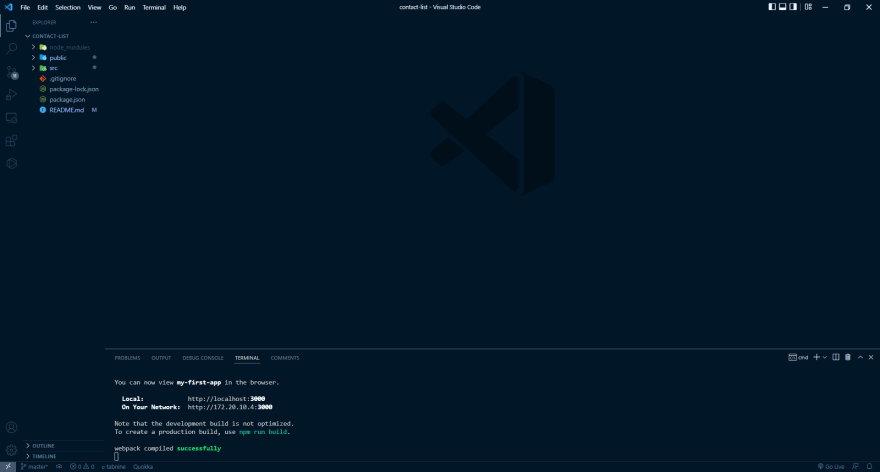
Task: Open the Selection menu
Action: coord(68,7)
